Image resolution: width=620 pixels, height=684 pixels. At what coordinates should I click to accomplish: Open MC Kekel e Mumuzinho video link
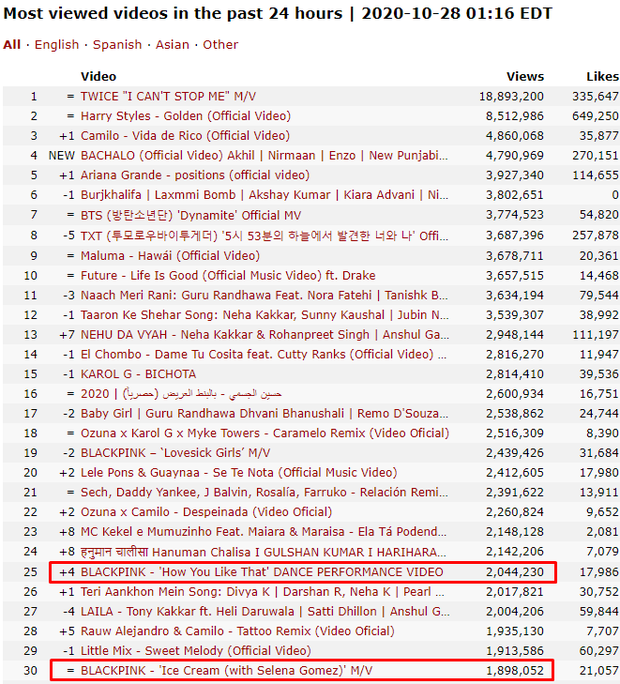264,531
